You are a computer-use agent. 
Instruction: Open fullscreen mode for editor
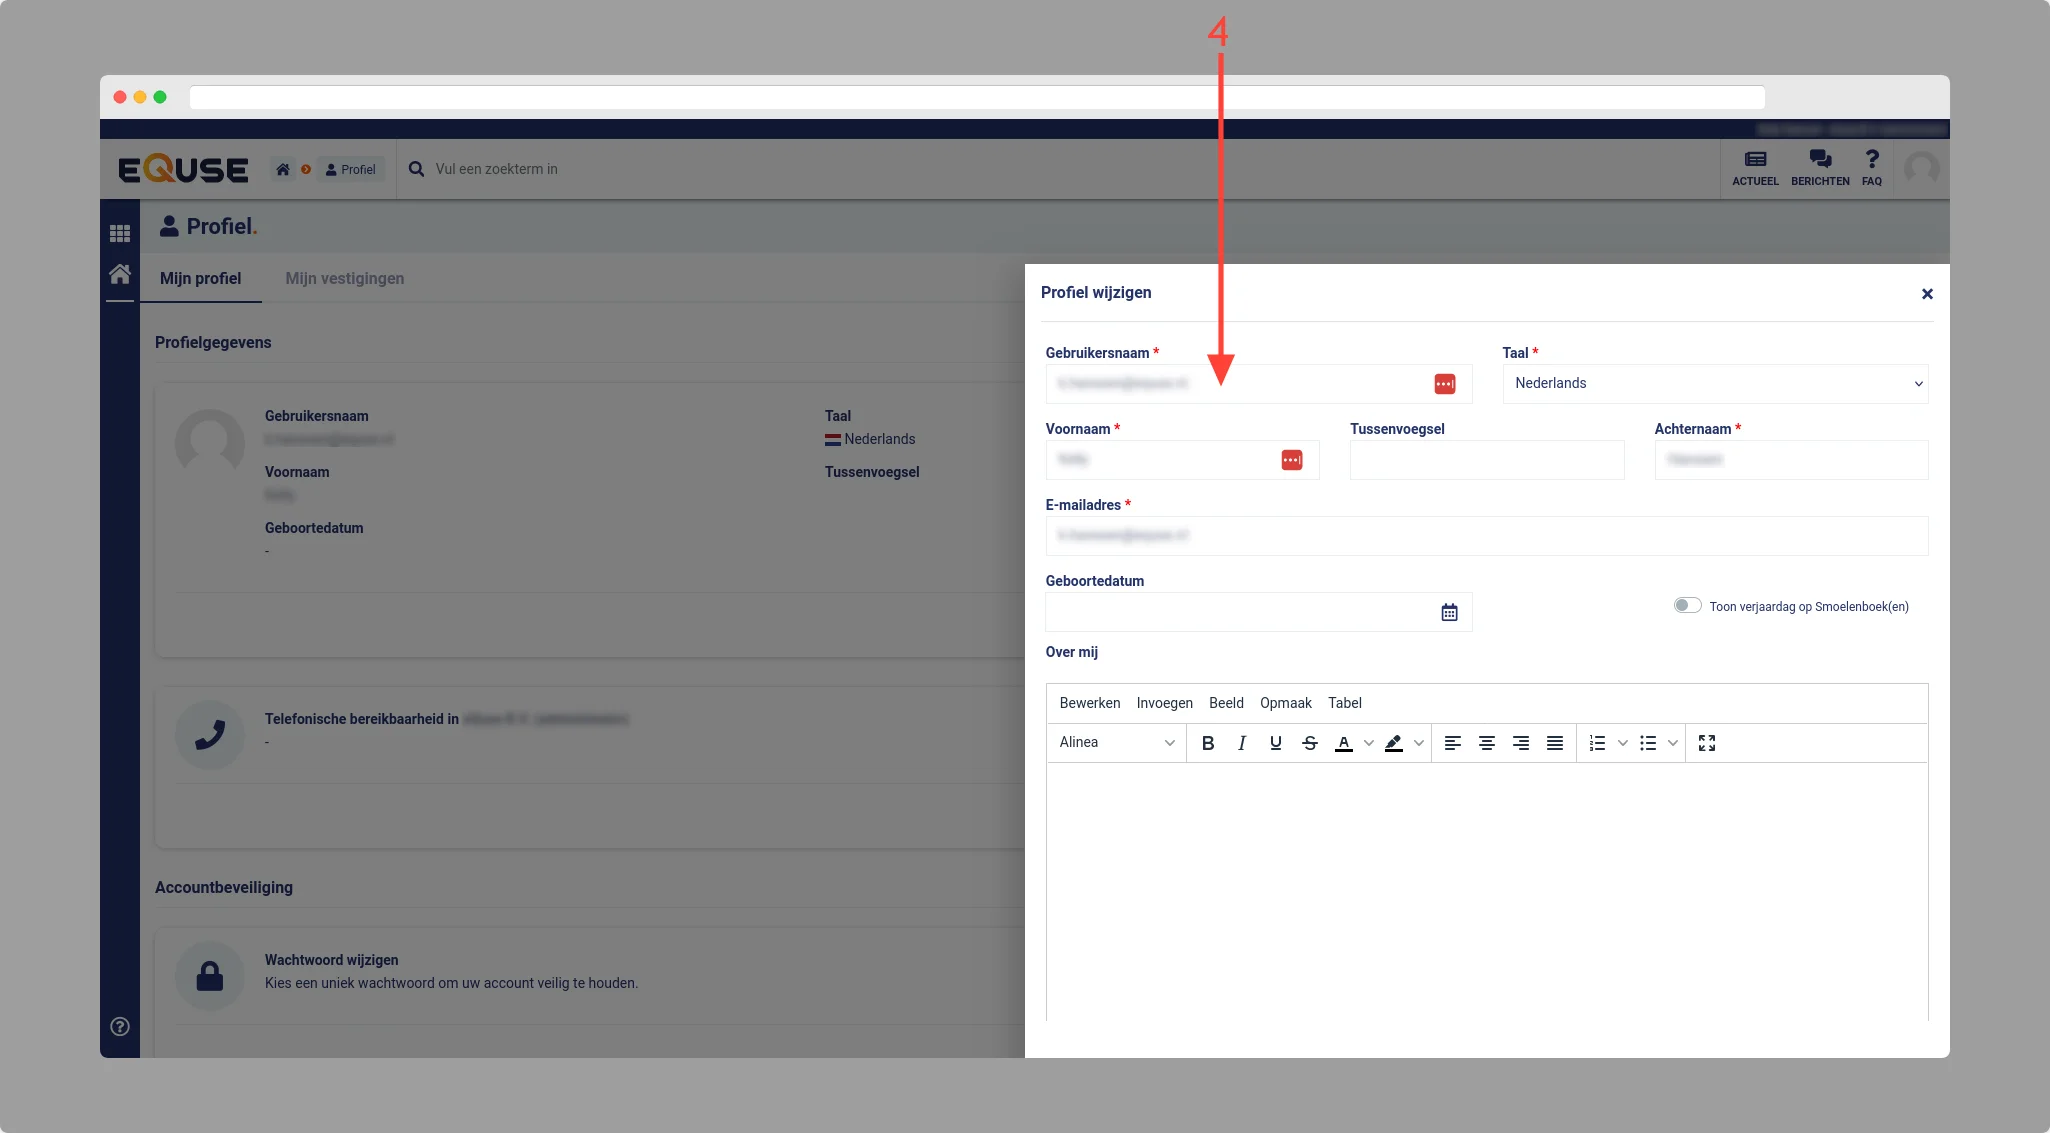[1707, 743]
